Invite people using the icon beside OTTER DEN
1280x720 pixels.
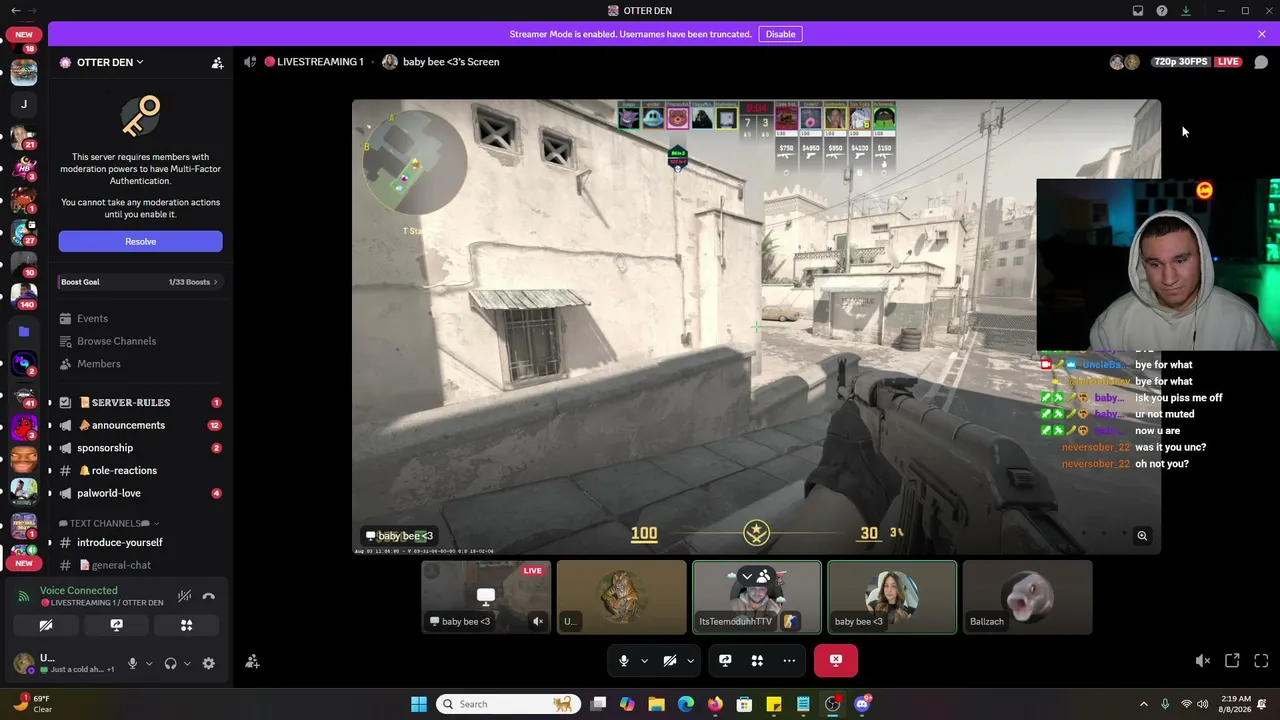coord(217,62)
